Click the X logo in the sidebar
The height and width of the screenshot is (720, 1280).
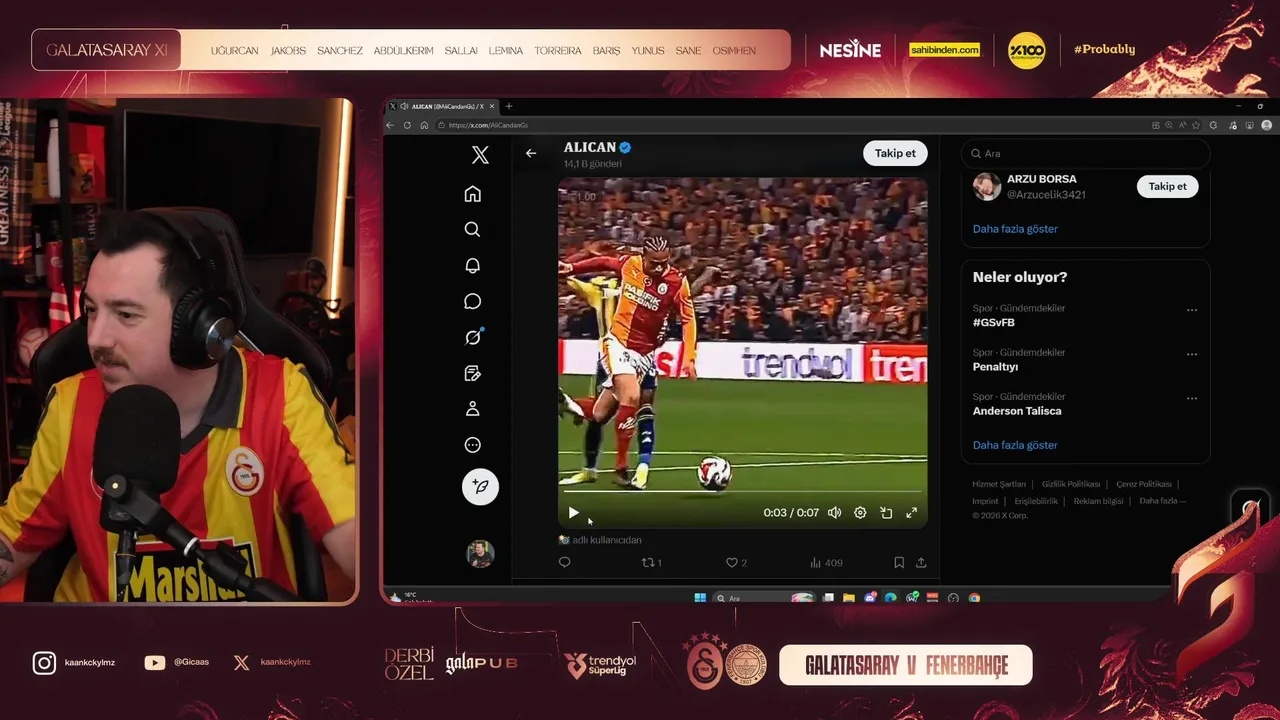[x=480, y=155]
